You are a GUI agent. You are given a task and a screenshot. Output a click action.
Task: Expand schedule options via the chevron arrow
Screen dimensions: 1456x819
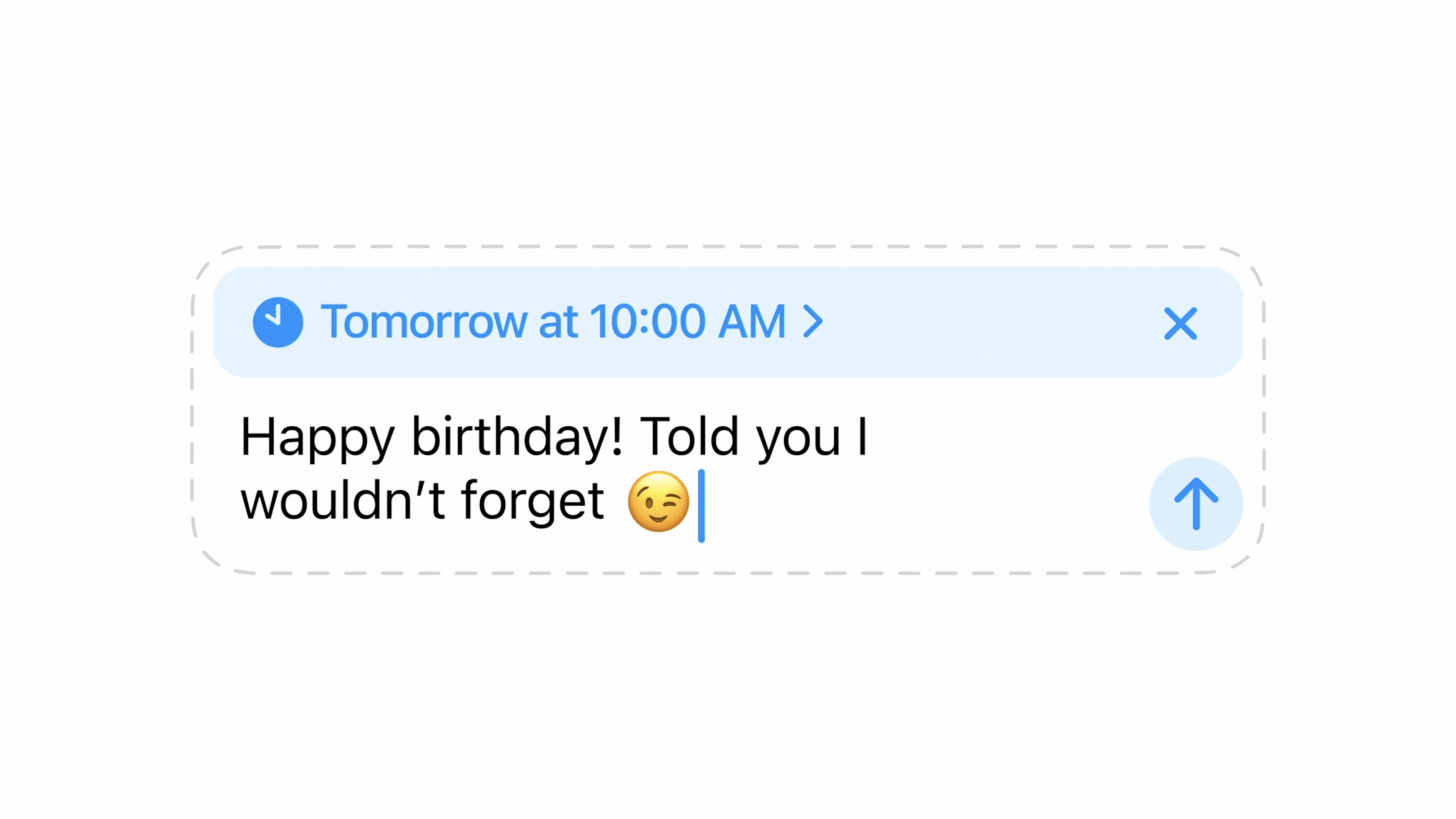pyautogui.click(x=814, y=322)
